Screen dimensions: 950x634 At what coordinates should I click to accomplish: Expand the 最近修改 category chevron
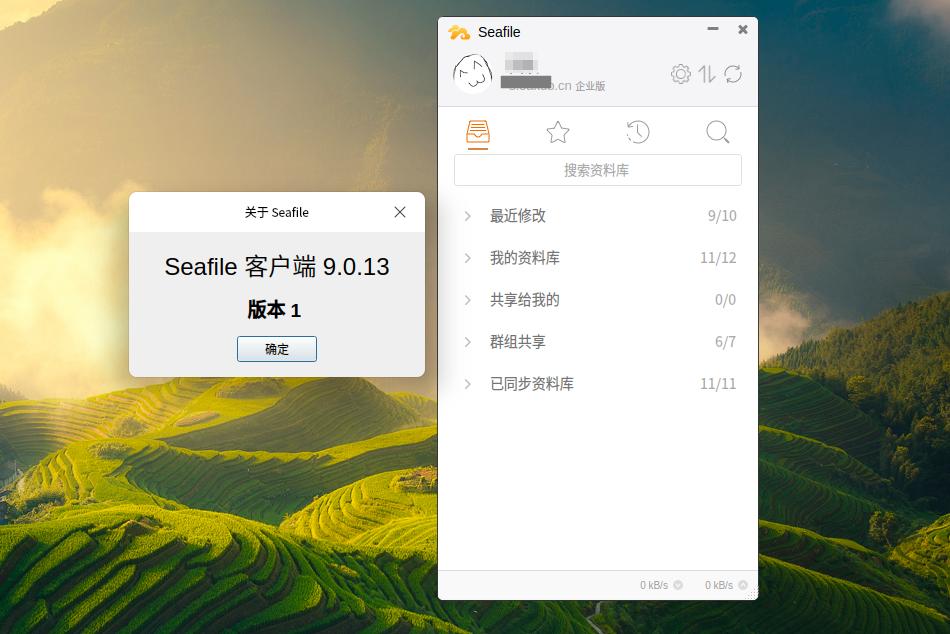pos(468,216)
